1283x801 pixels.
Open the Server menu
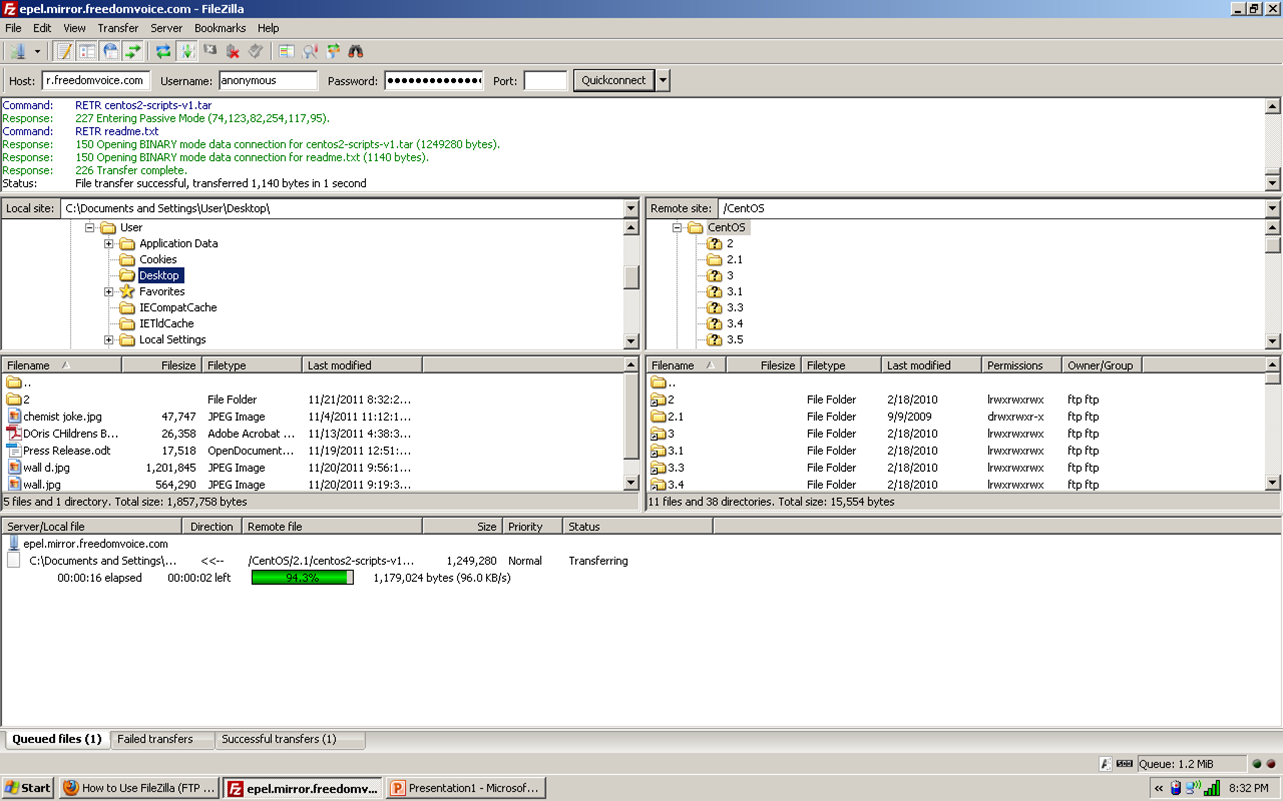coord(166,28)
